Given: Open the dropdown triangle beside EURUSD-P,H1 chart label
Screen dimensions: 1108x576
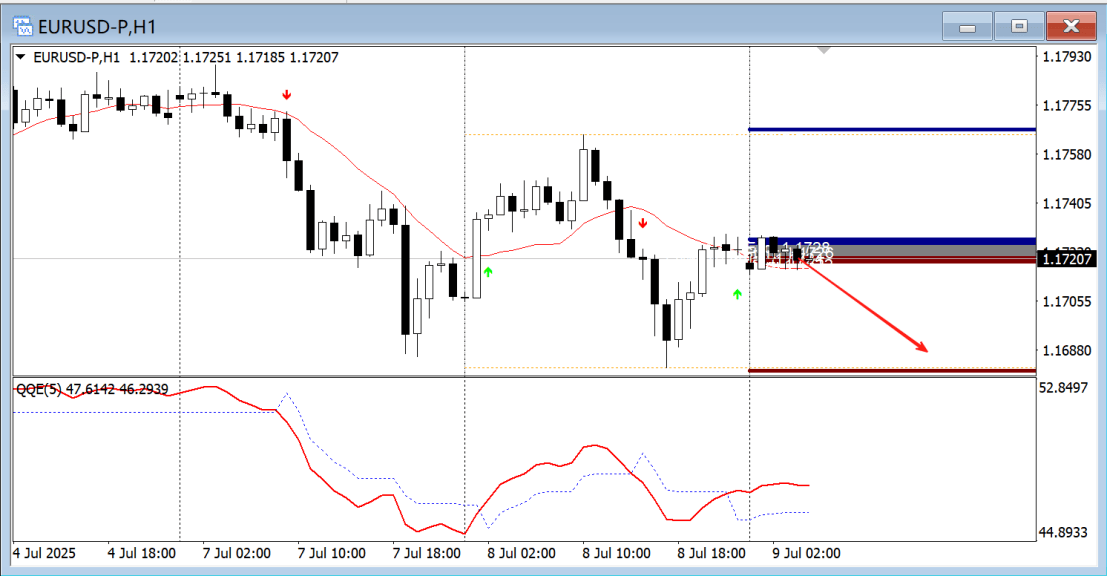Looking at the screenshot, I should pyautogui.click(x=20, y=57).
